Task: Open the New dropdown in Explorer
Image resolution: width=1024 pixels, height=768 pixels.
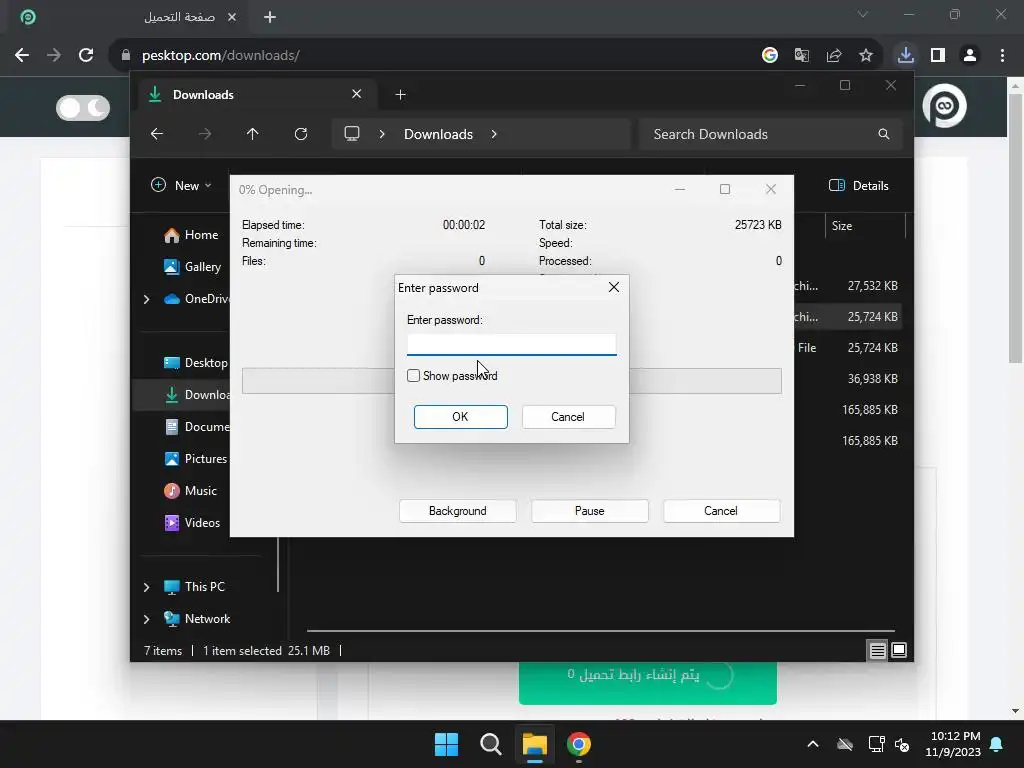Action: click(182, 185)
